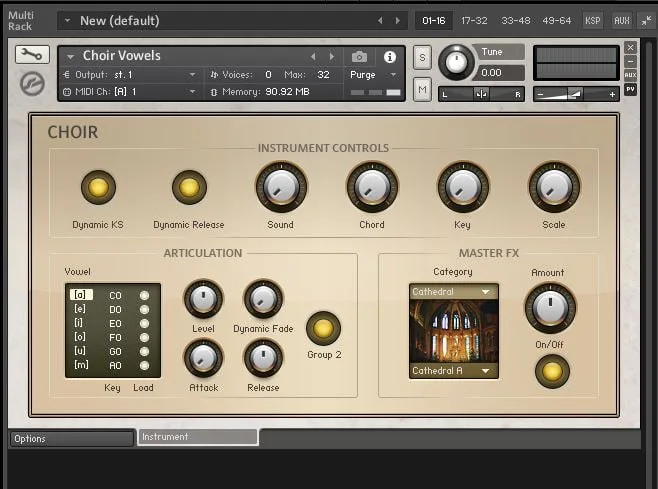Select the [a] vowel in the list
The image size is (658, 489).
tap(81, 295)
